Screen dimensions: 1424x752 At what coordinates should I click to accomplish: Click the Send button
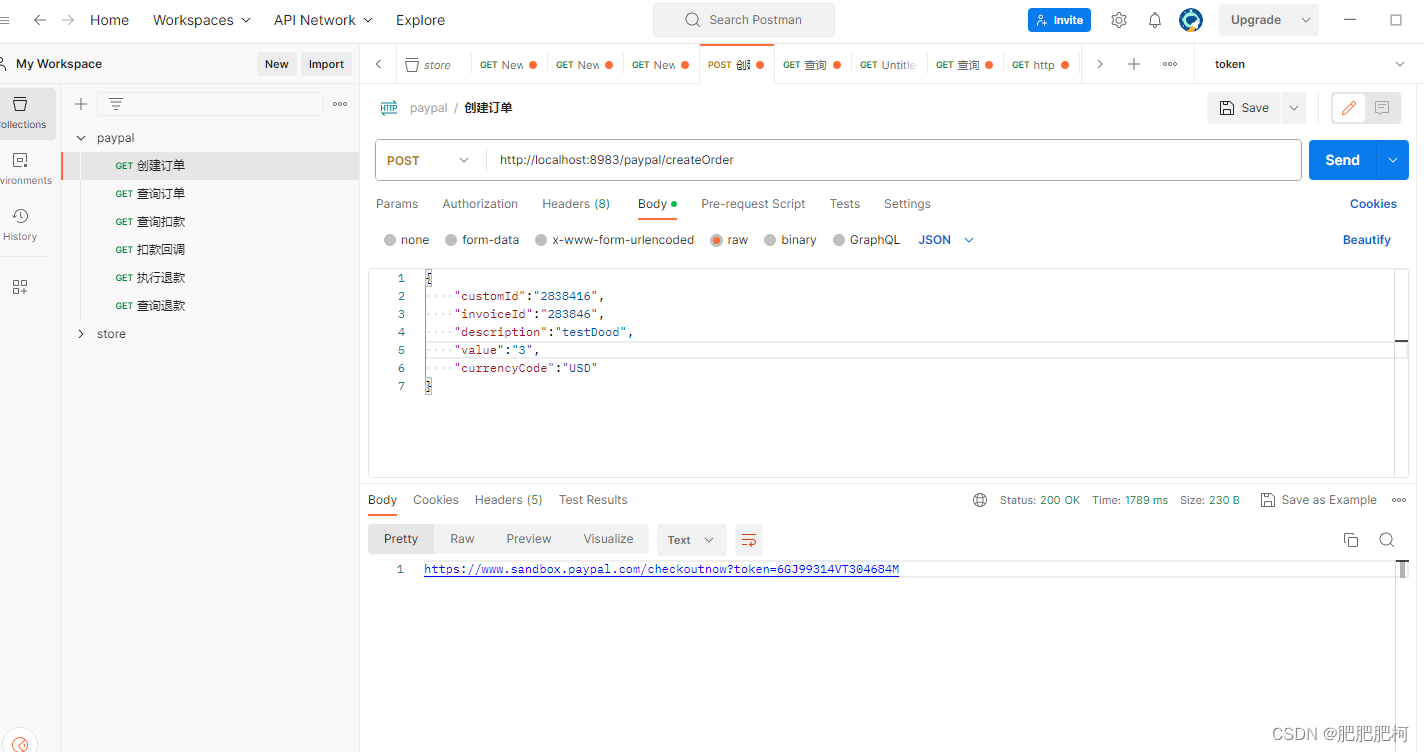[x=1342, y=160]
